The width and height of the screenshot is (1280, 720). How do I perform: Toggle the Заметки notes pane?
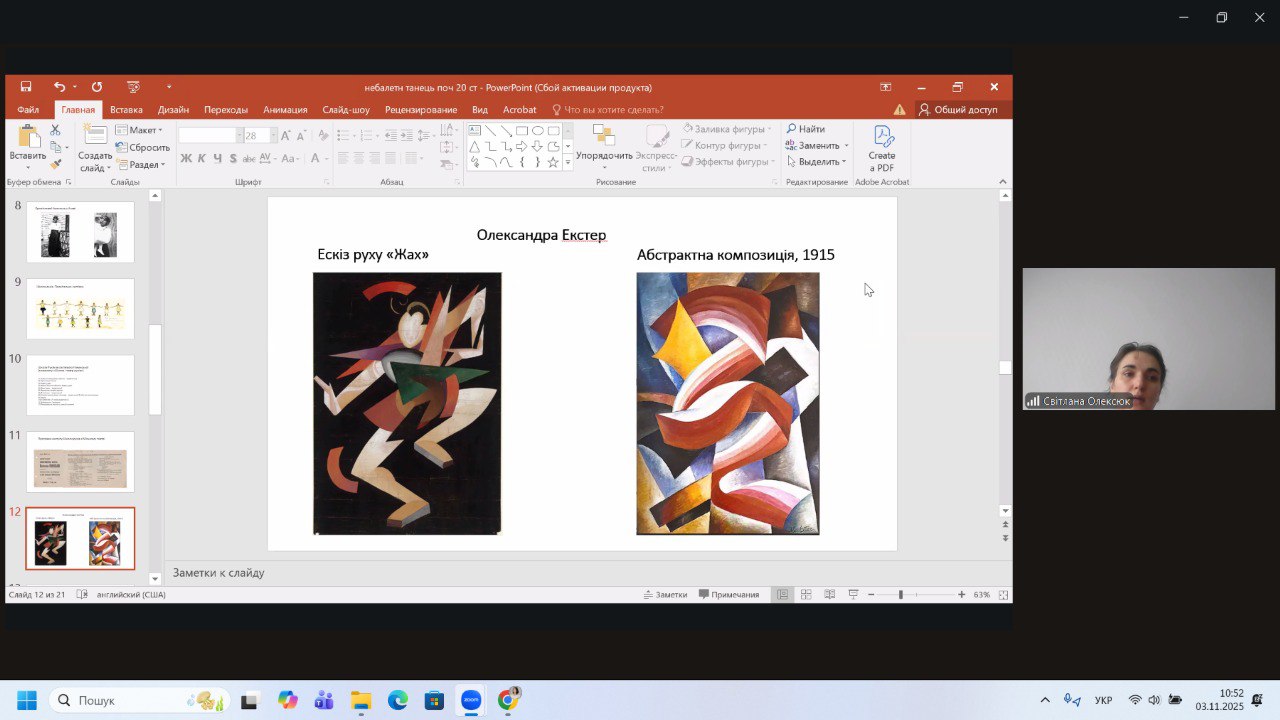(x=665, y=594)
